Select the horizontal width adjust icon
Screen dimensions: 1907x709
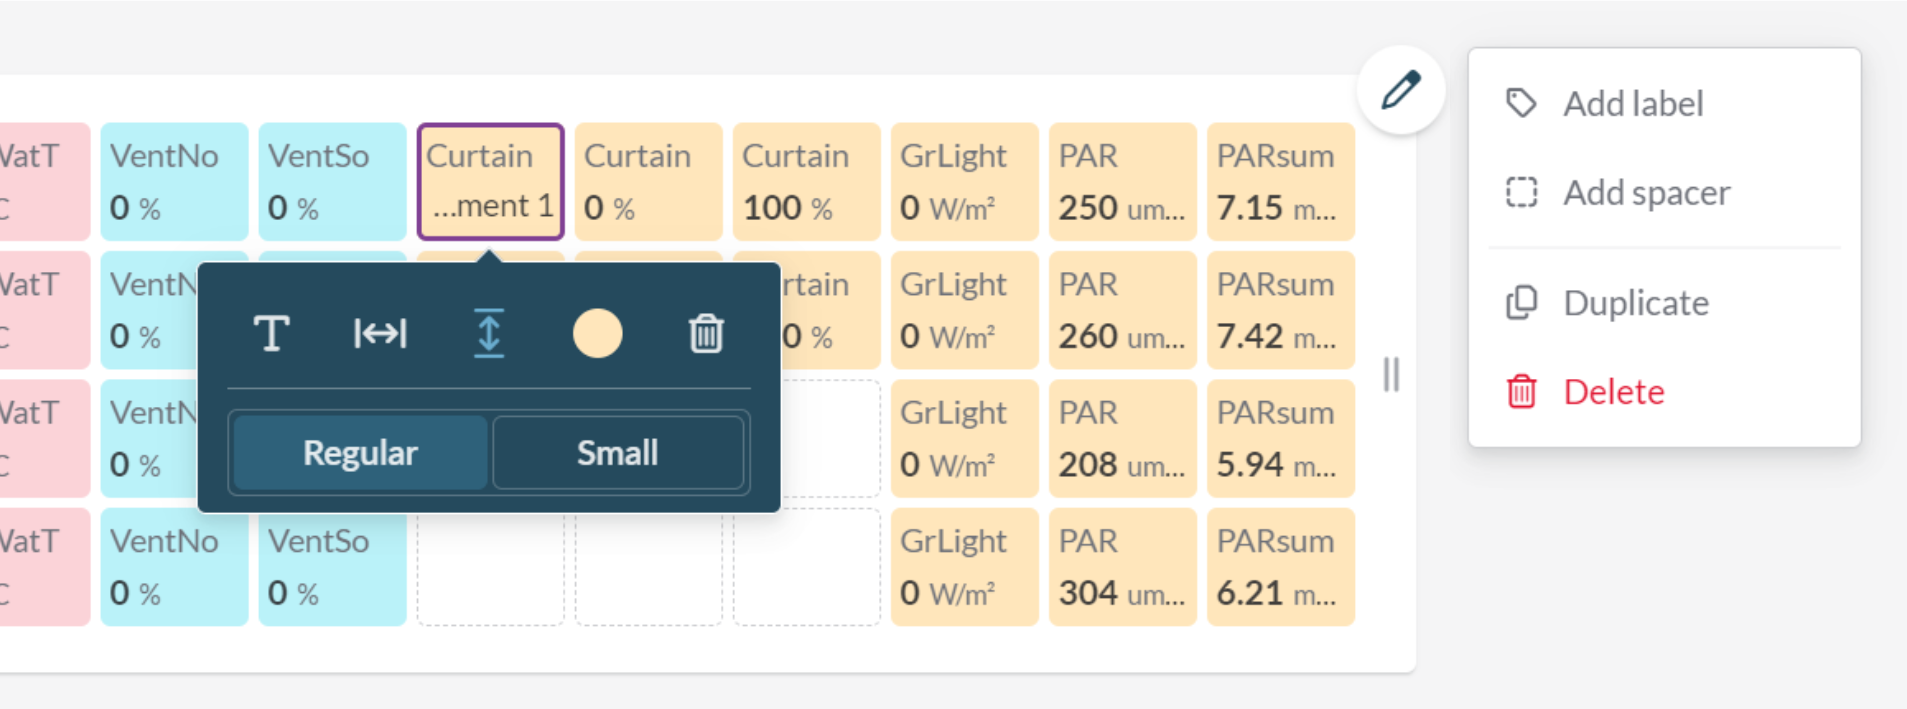coord(380,333)
